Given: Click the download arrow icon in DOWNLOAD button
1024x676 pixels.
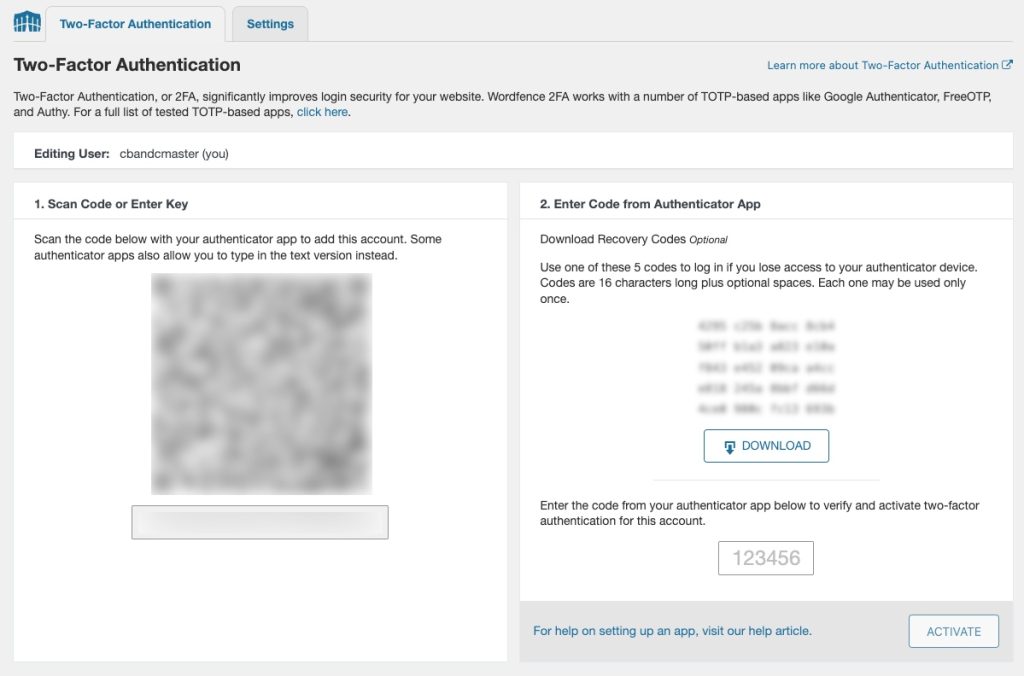Looking at the screenshot, I should point(729,447).
